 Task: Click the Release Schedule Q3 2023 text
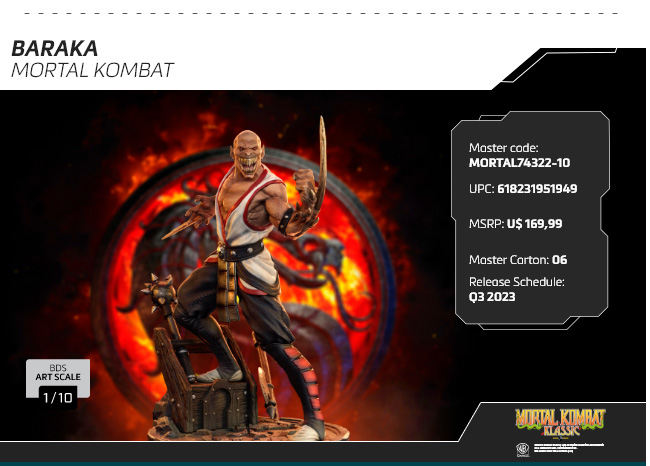pyautogui.click(x=492, y=297)
